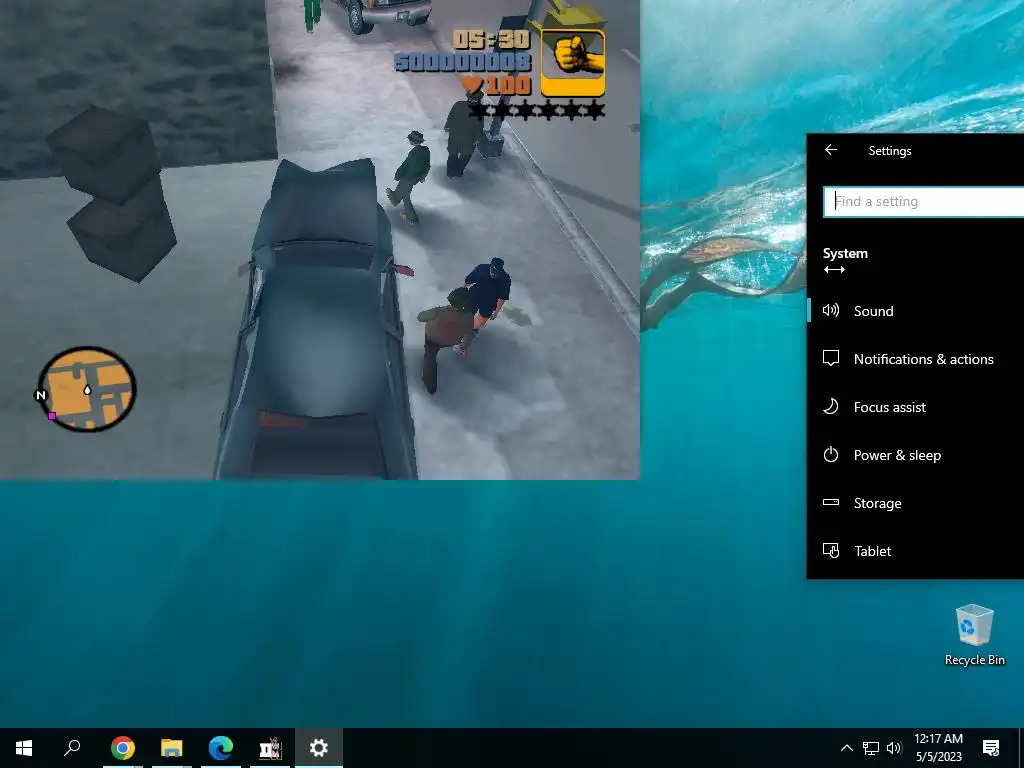Click the radar minimap in the game
Image resolution: width=1024 pixels, height=768 pixels.
87,389
